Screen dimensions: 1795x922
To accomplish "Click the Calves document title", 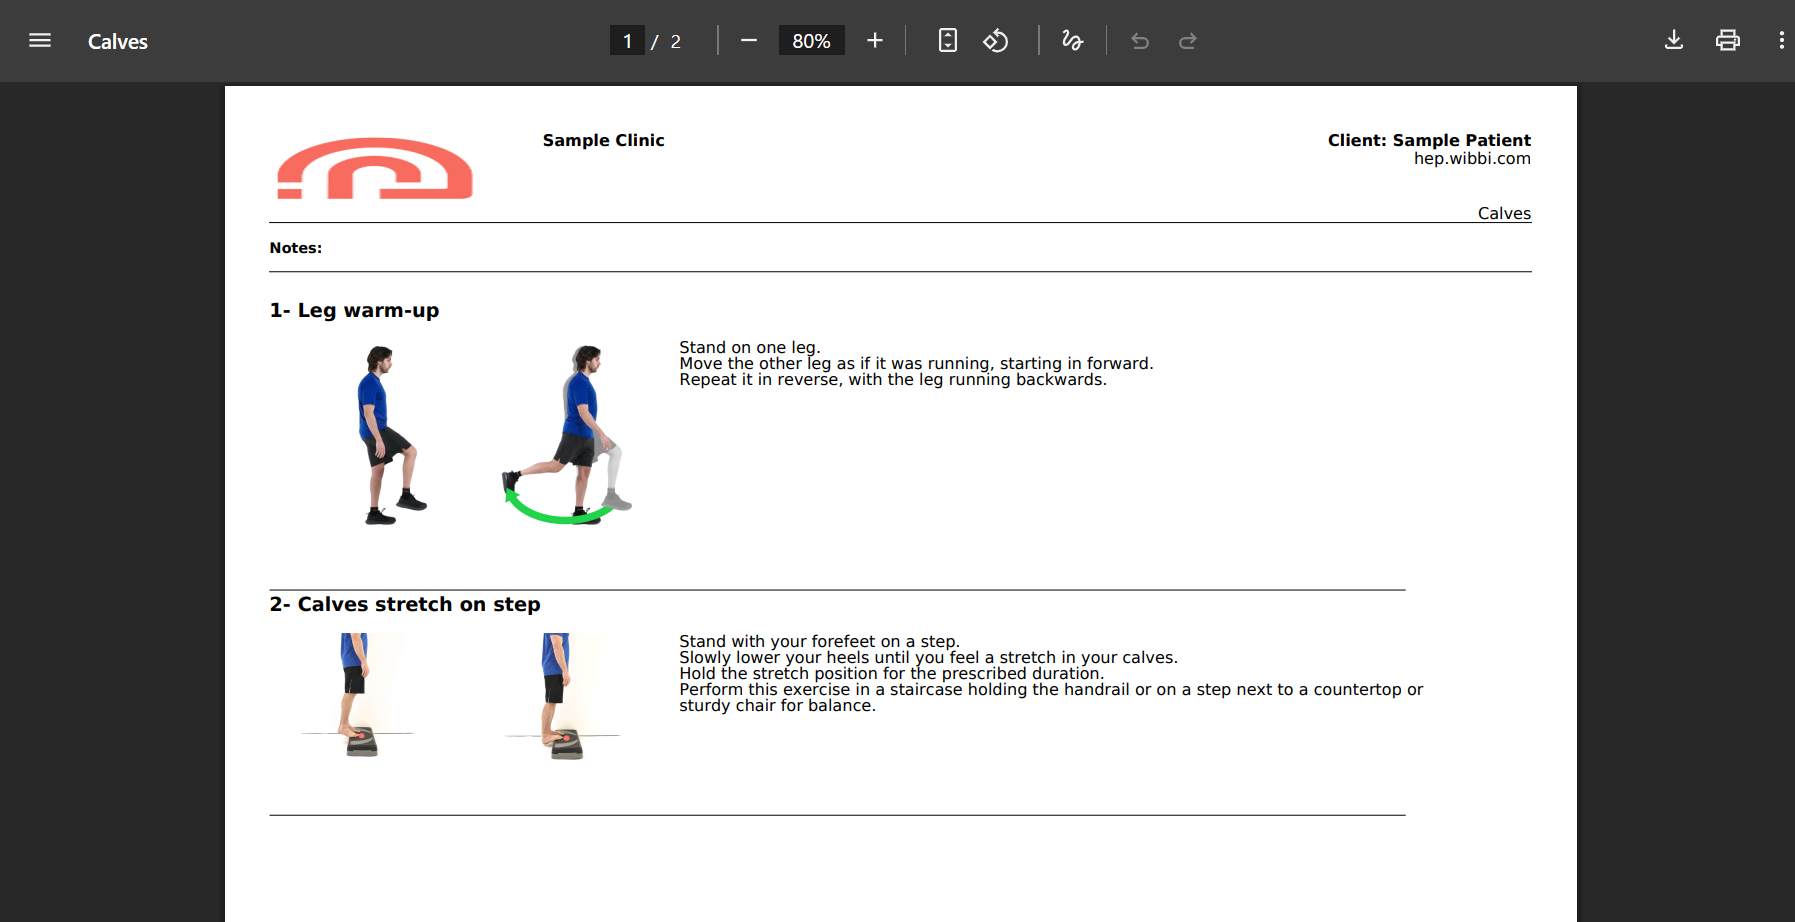I will [x=118, y=41].
